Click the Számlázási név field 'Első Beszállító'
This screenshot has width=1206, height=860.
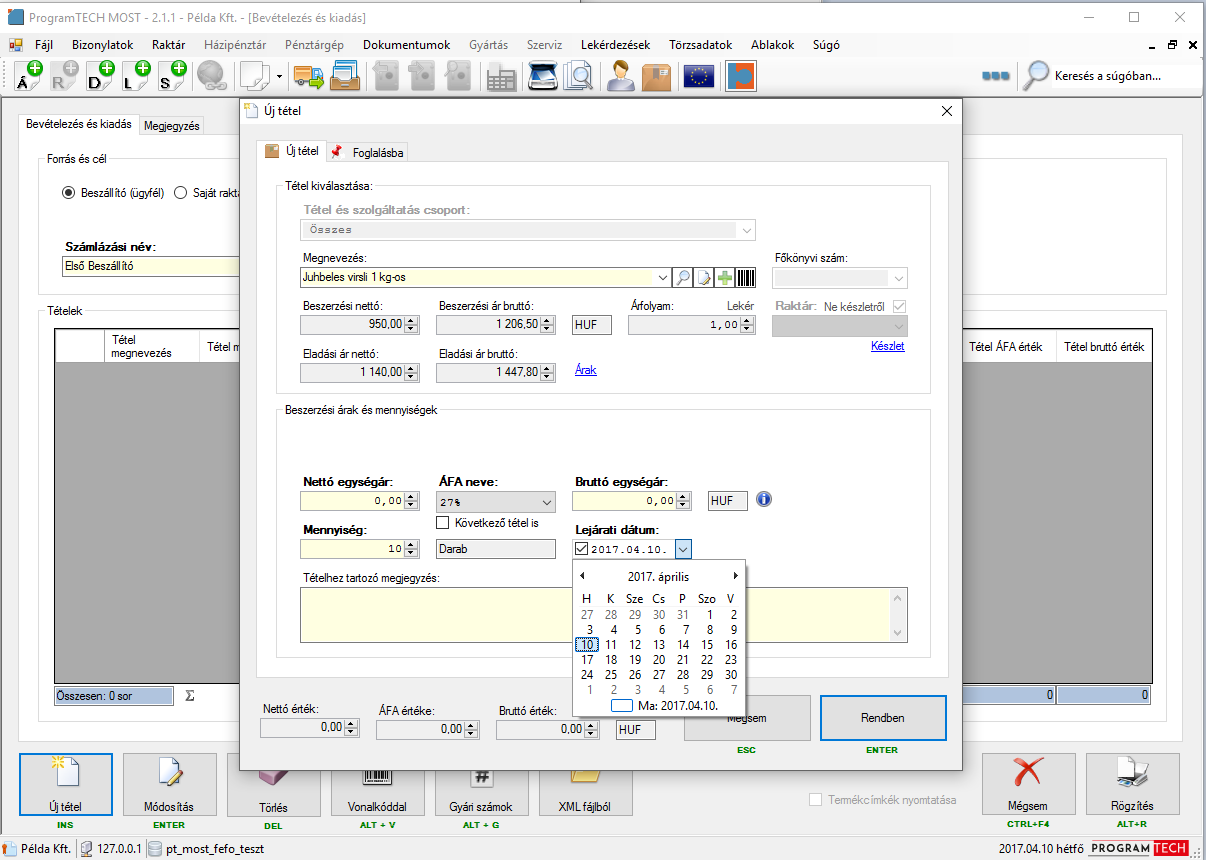[x=150, y=267]
